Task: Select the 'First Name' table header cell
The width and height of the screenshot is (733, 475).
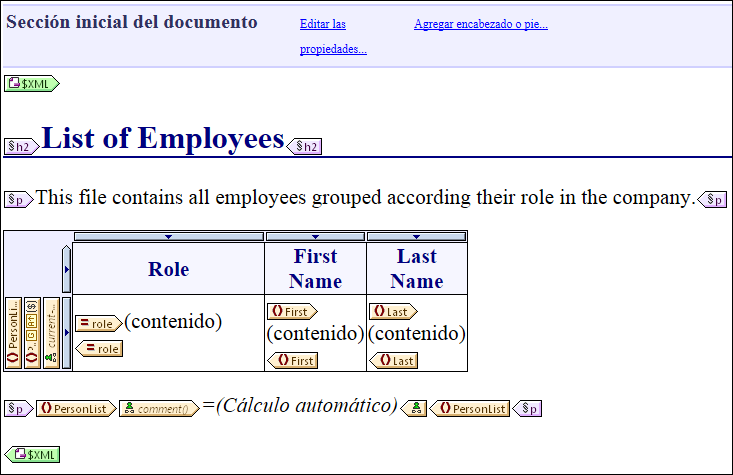Action: 316,269
